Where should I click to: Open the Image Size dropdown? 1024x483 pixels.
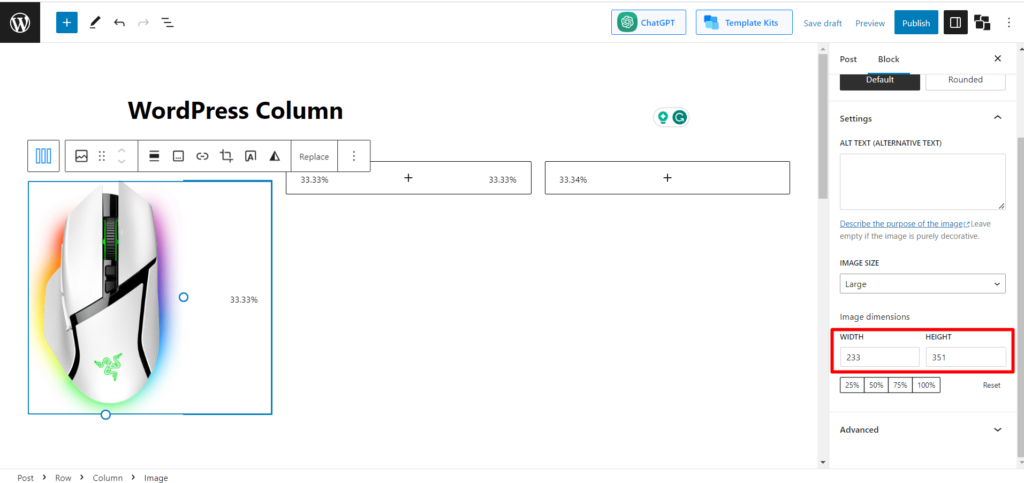(922, 284)
